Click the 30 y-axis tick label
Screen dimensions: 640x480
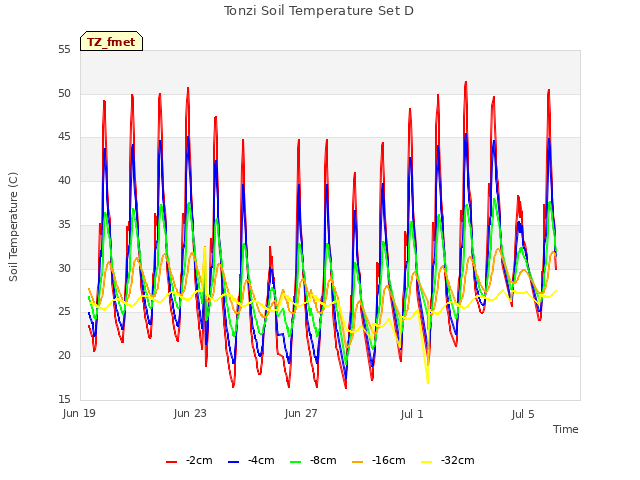[64, 268]
